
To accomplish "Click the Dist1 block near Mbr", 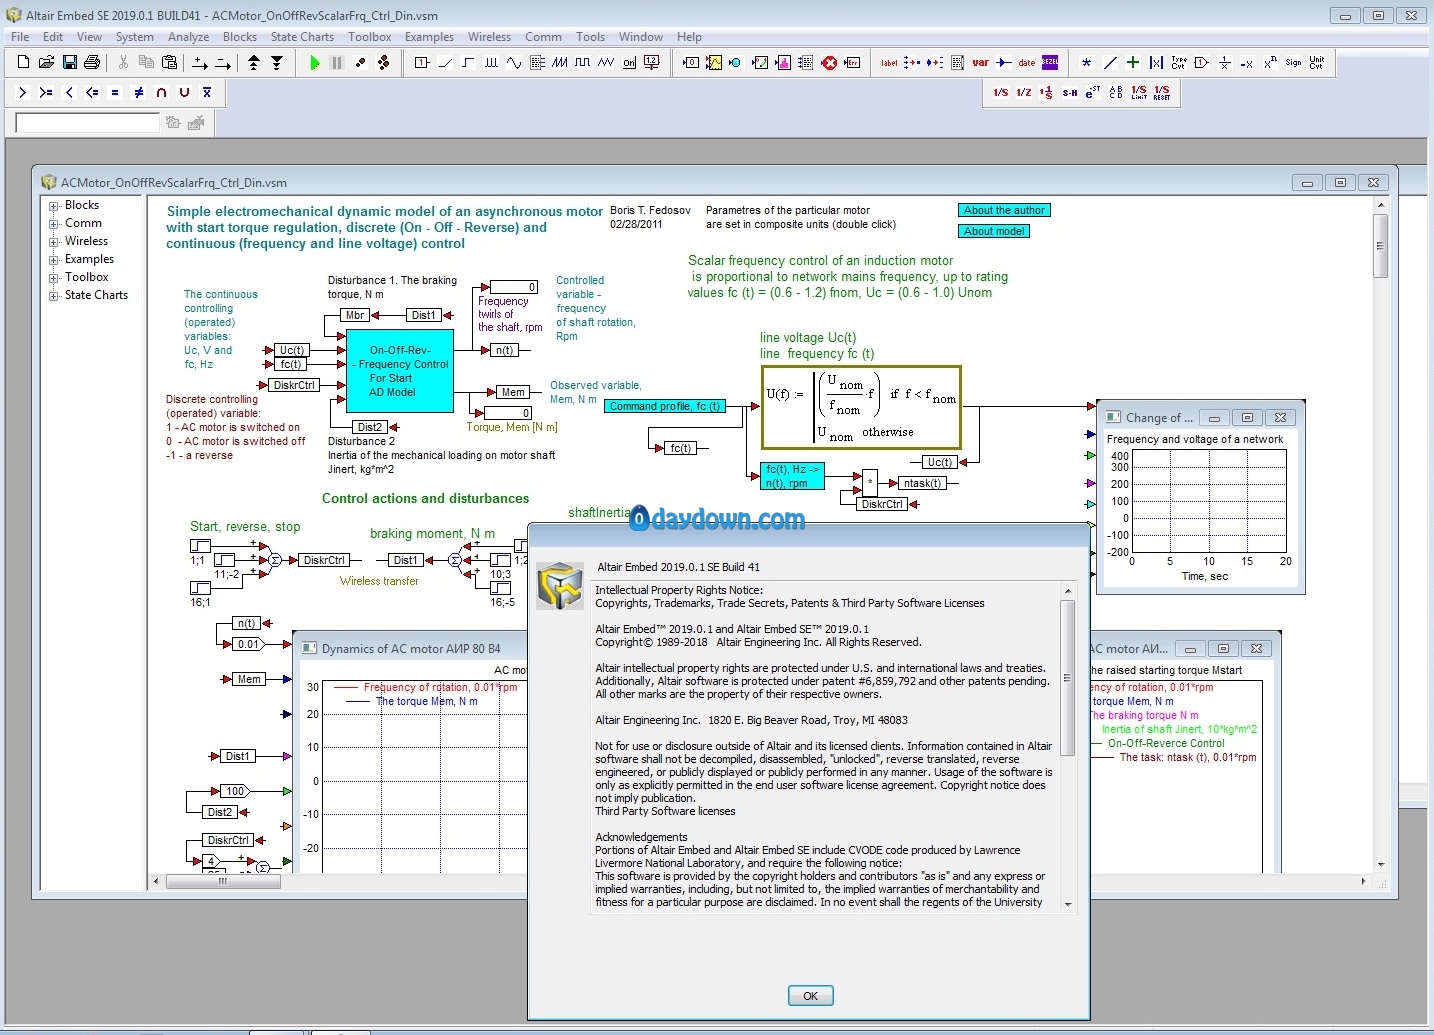I will (x=424, y=315).
